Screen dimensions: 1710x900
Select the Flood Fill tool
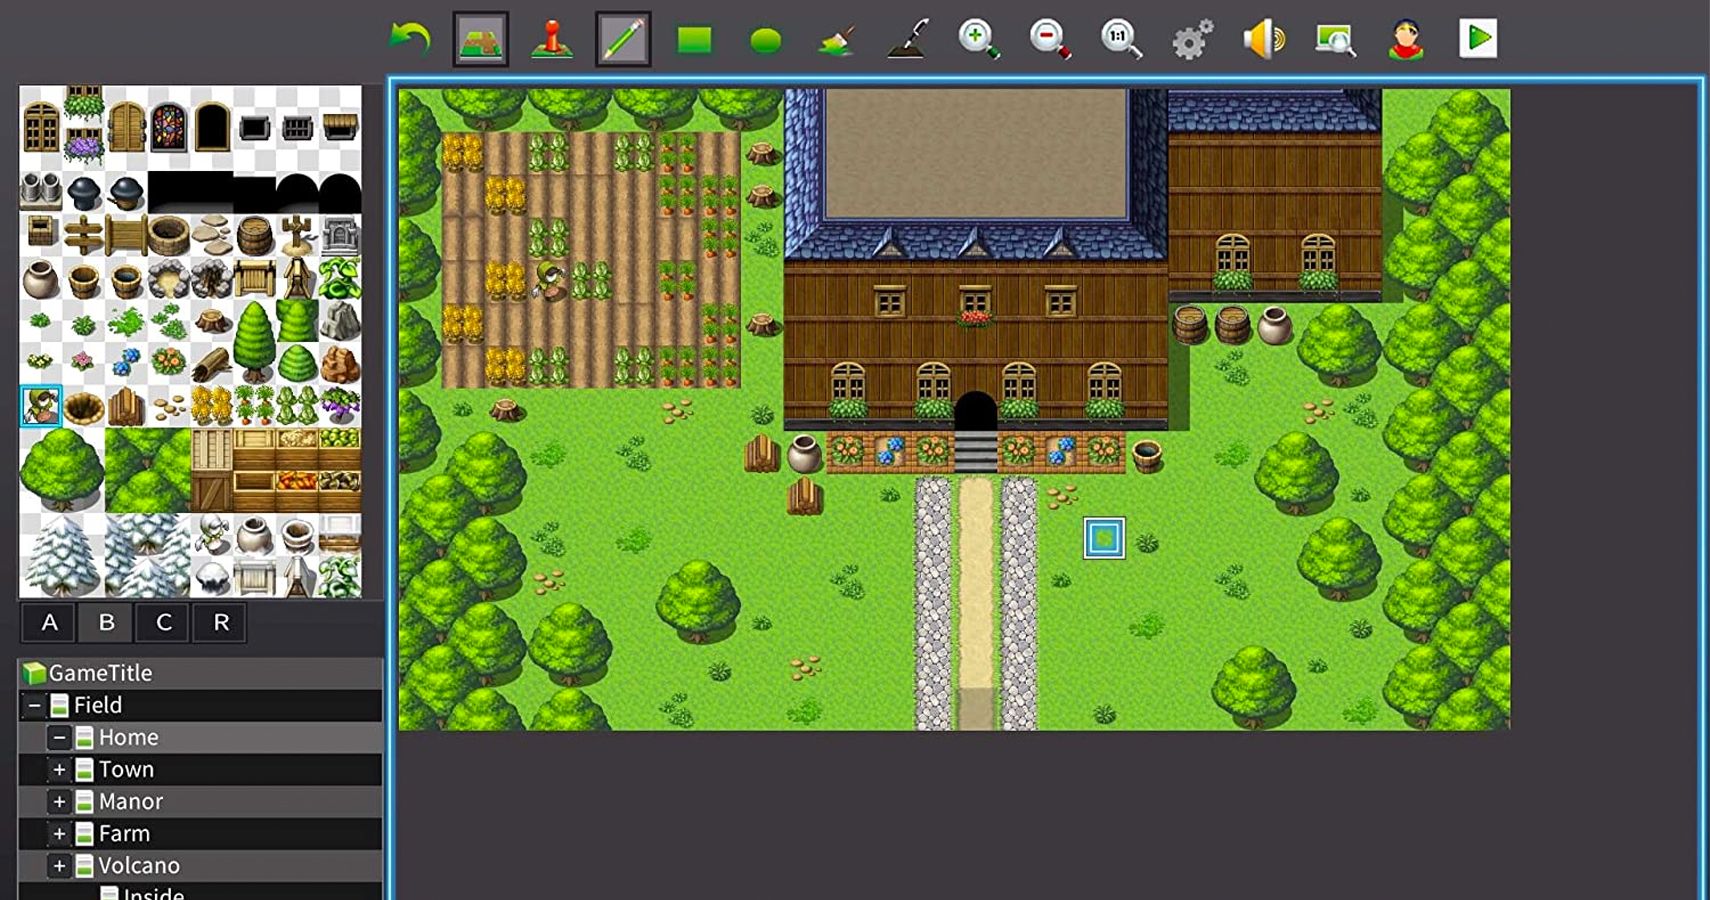836,40
